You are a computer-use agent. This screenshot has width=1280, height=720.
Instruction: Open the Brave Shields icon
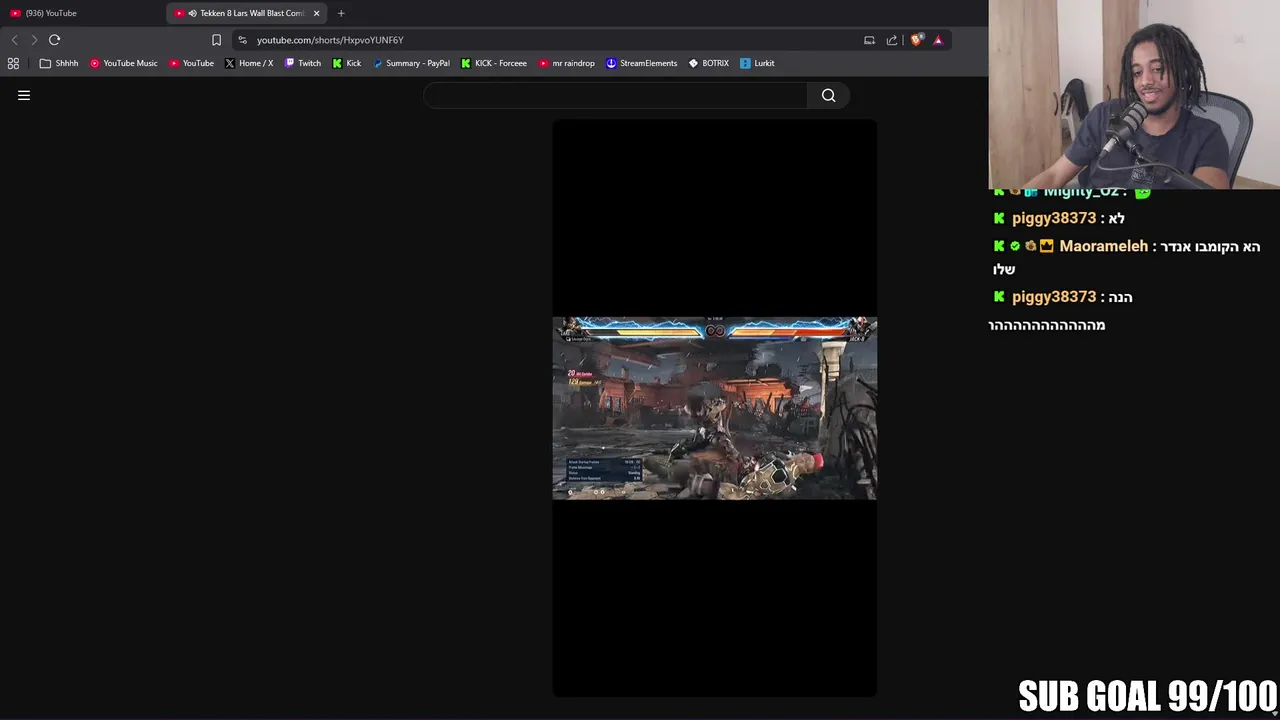[916, 40]
